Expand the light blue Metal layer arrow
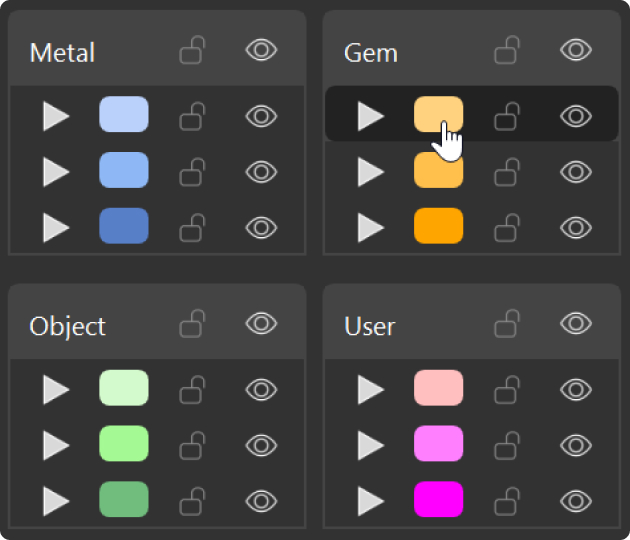Screen dimensions: 630x540 [56, 117]
